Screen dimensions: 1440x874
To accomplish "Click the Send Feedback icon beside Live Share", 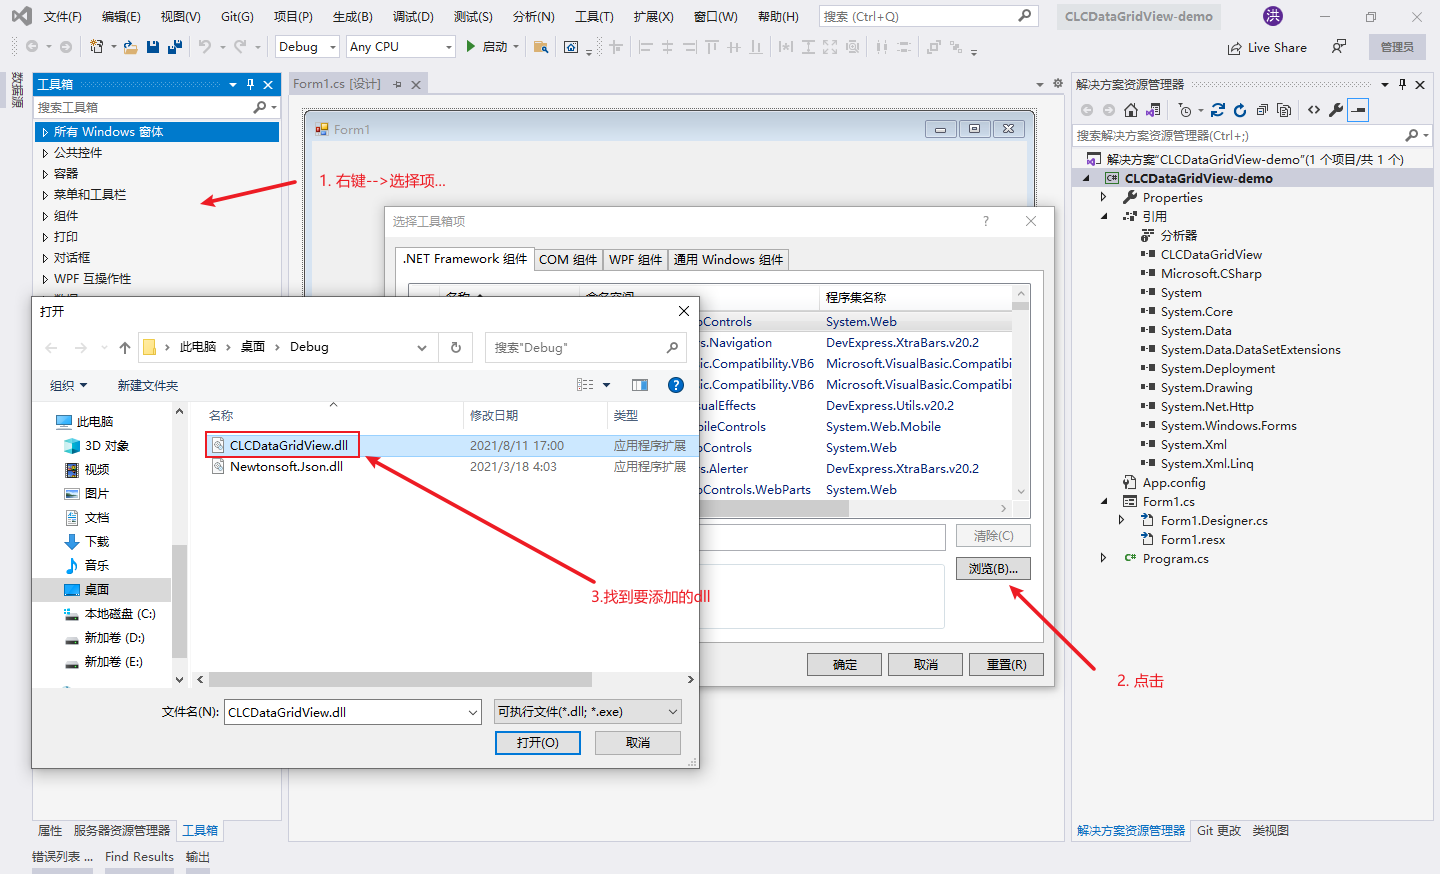I will 1339,47.
